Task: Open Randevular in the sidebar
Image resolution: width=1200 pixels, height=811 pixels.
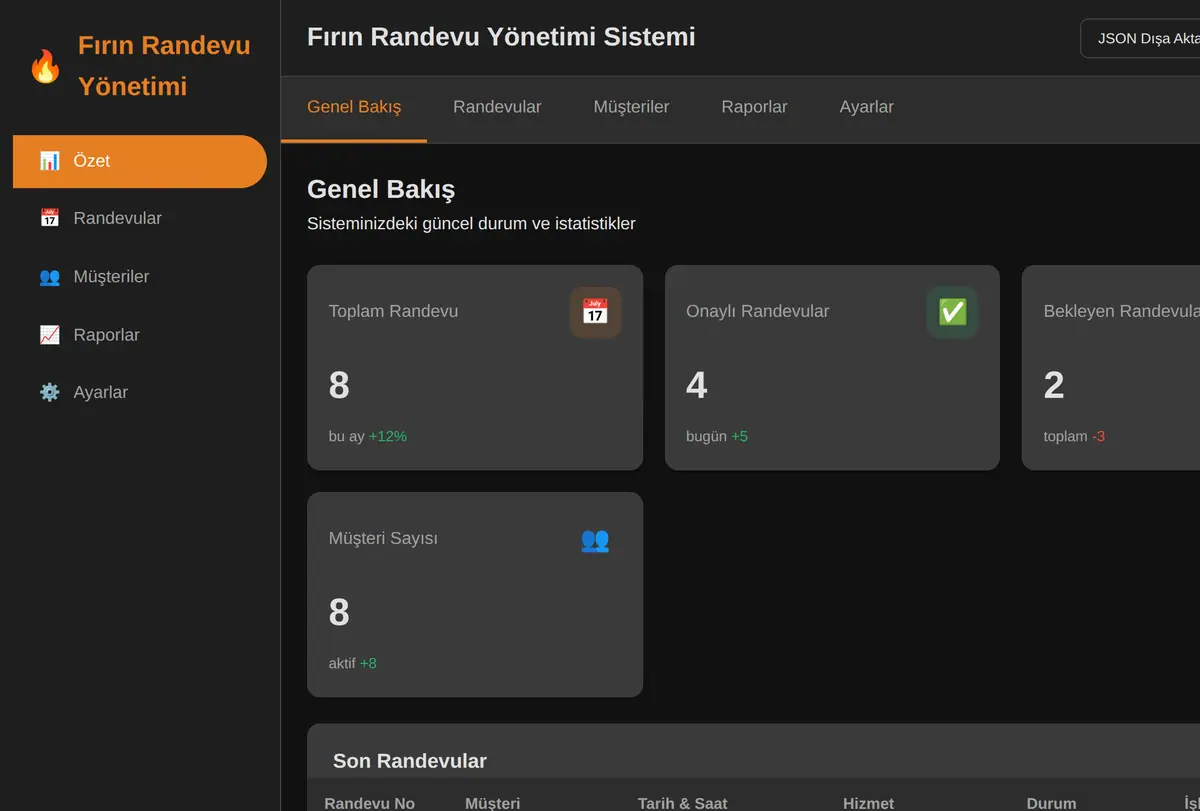Action: (140, 218)
